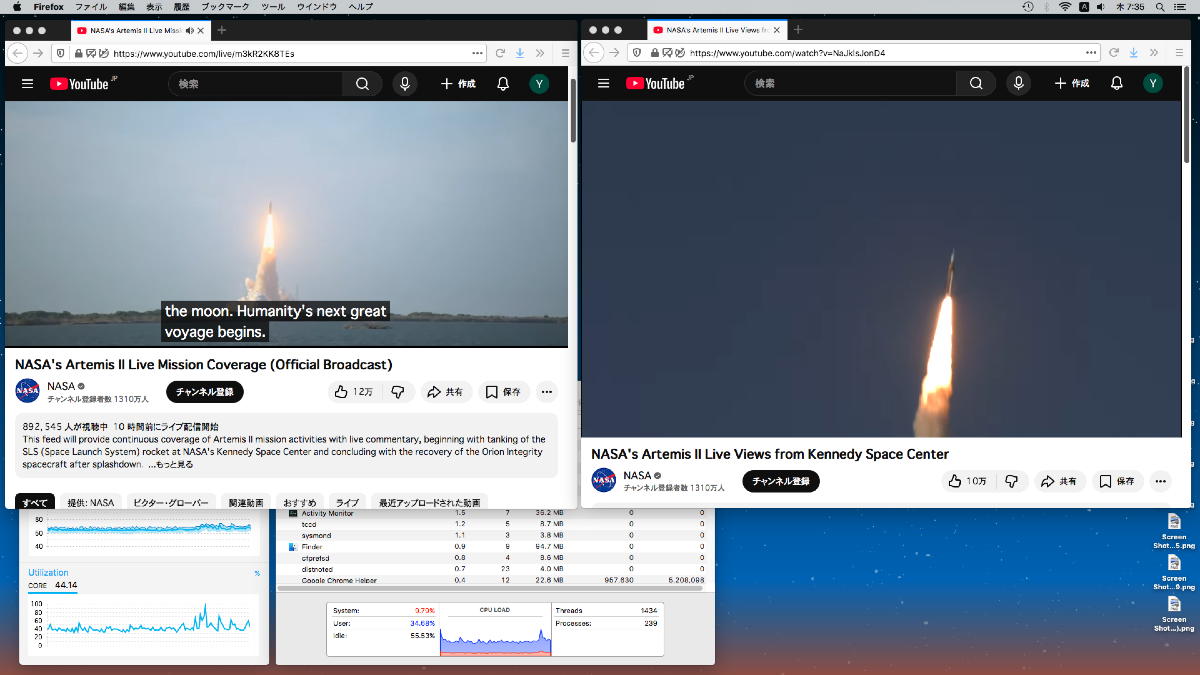Screen dimensions: 1200x675
Task: Select the おすすめ filter chip
Action: click(x=300, y=503)
